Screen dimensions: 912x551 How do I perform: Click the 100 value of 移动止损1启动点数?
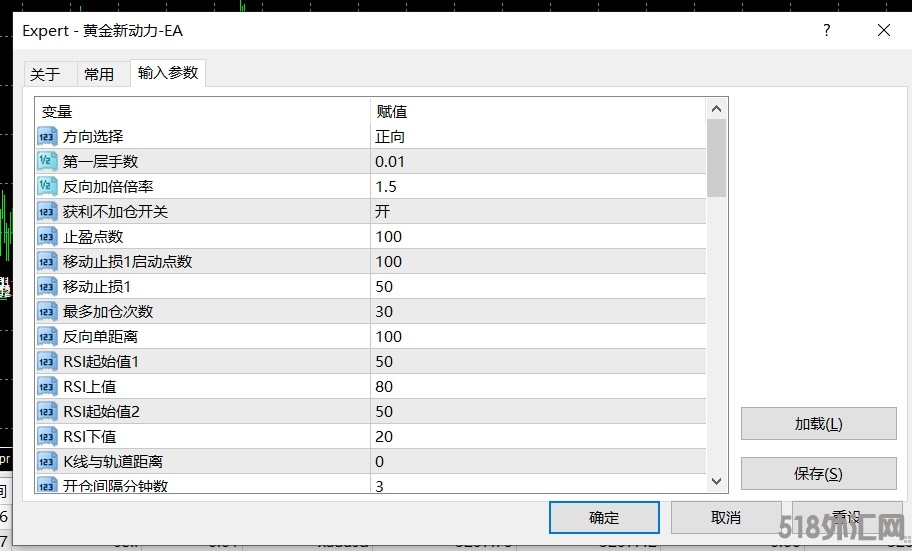(x=389, y=262)
